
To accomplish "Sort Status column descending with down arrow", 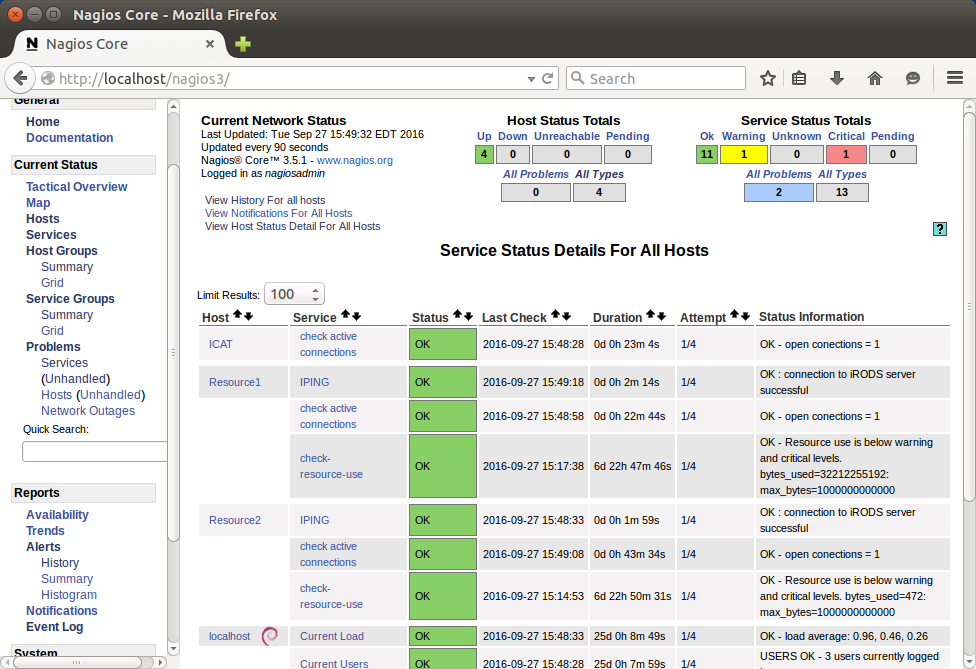I will (469, 316).
